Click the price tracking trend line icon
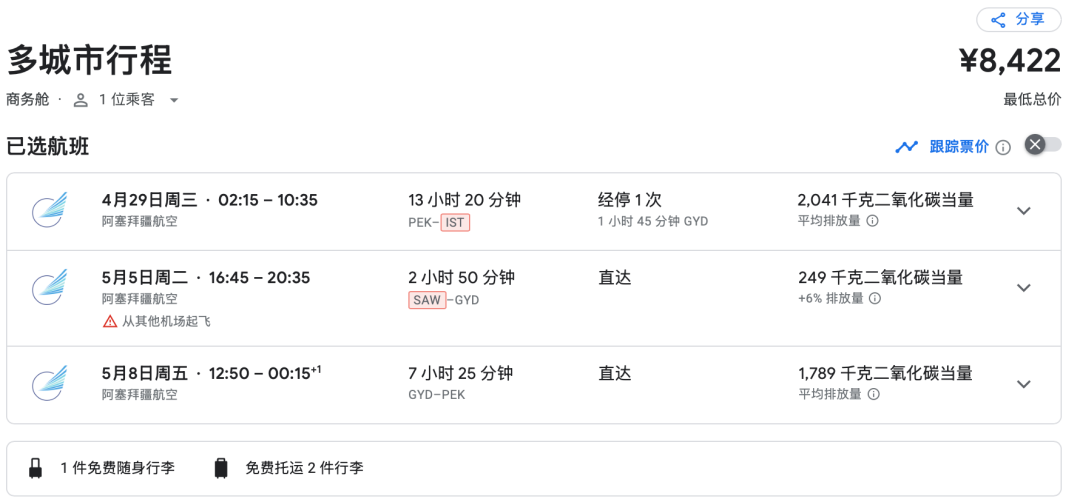The image size is (1080, 502). (906, 147)
